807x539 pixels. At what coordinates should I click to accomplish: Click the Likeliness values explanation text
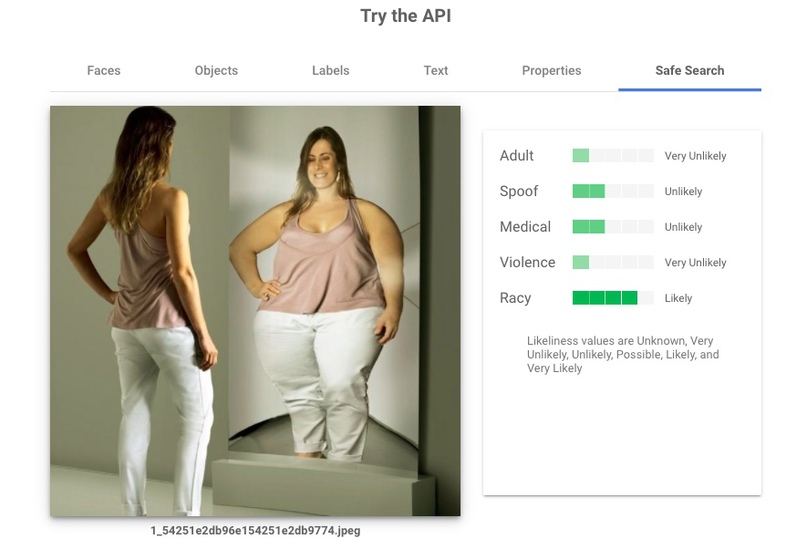tap(623, 354)
